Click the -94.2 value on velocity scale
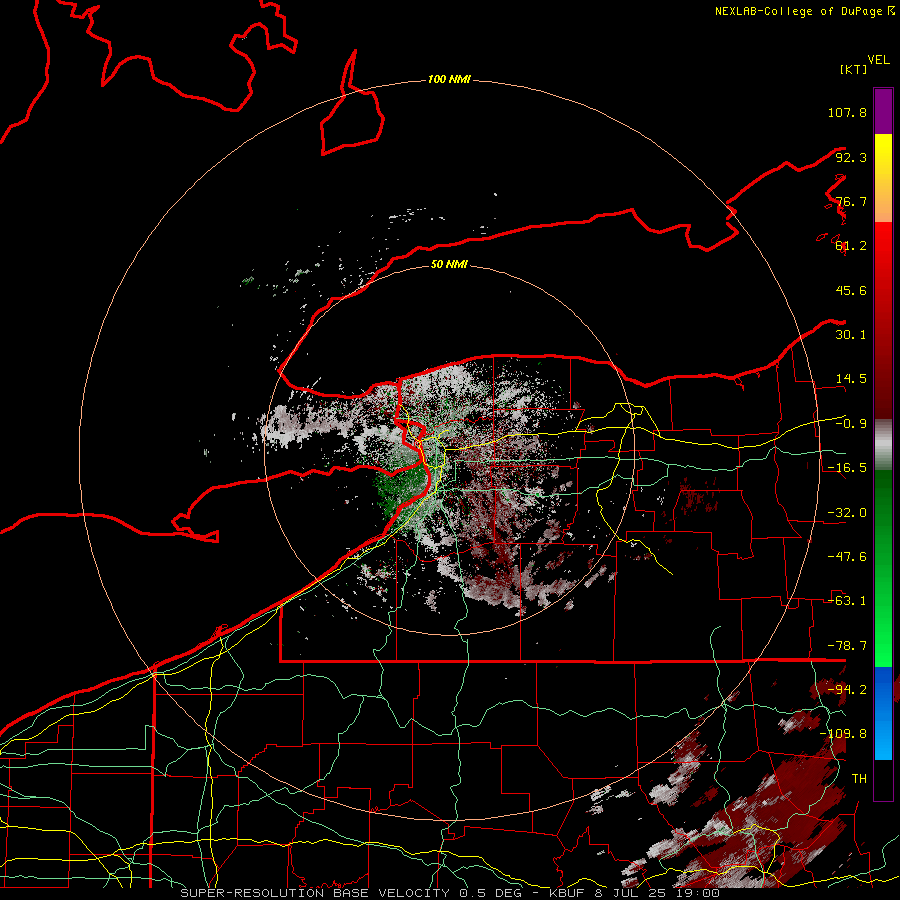This screenshot has height=900, width=900. pyautogui.click(x=847, y=689)
